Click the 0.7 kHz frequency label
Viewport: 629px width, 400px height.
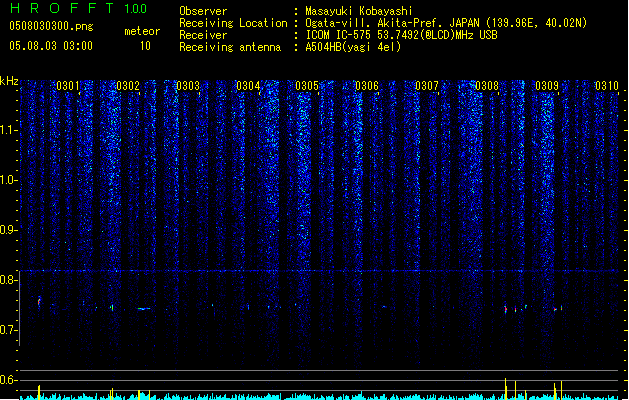[x=8, y=330]
